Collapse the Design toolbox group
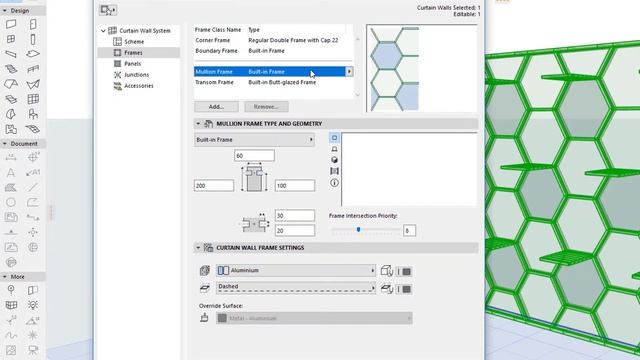Image resolution: width=640 pixels, height=360 pixels. pos(4,11)
